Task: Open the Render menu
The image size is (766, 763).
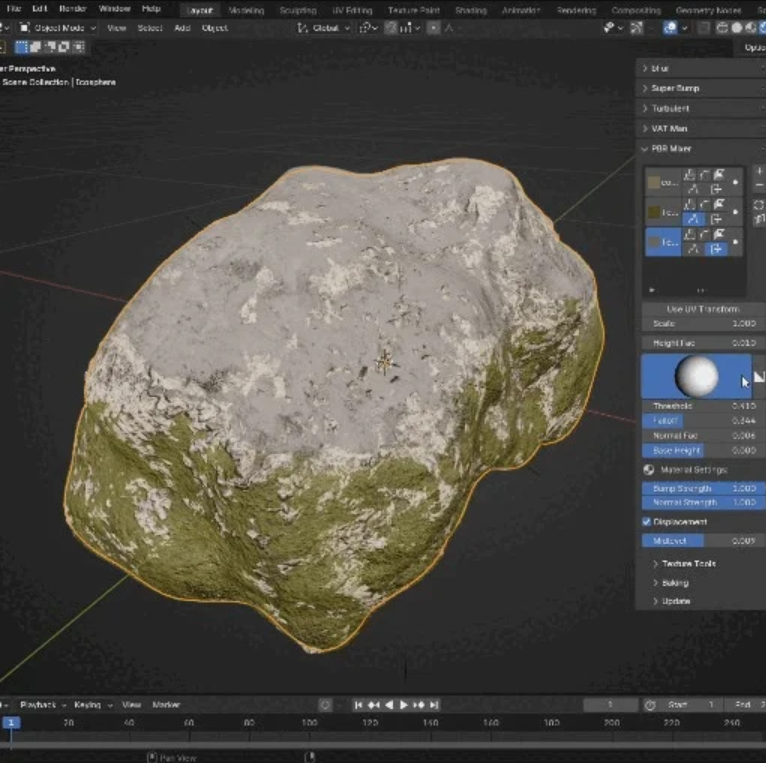Action: click(73, 9)
